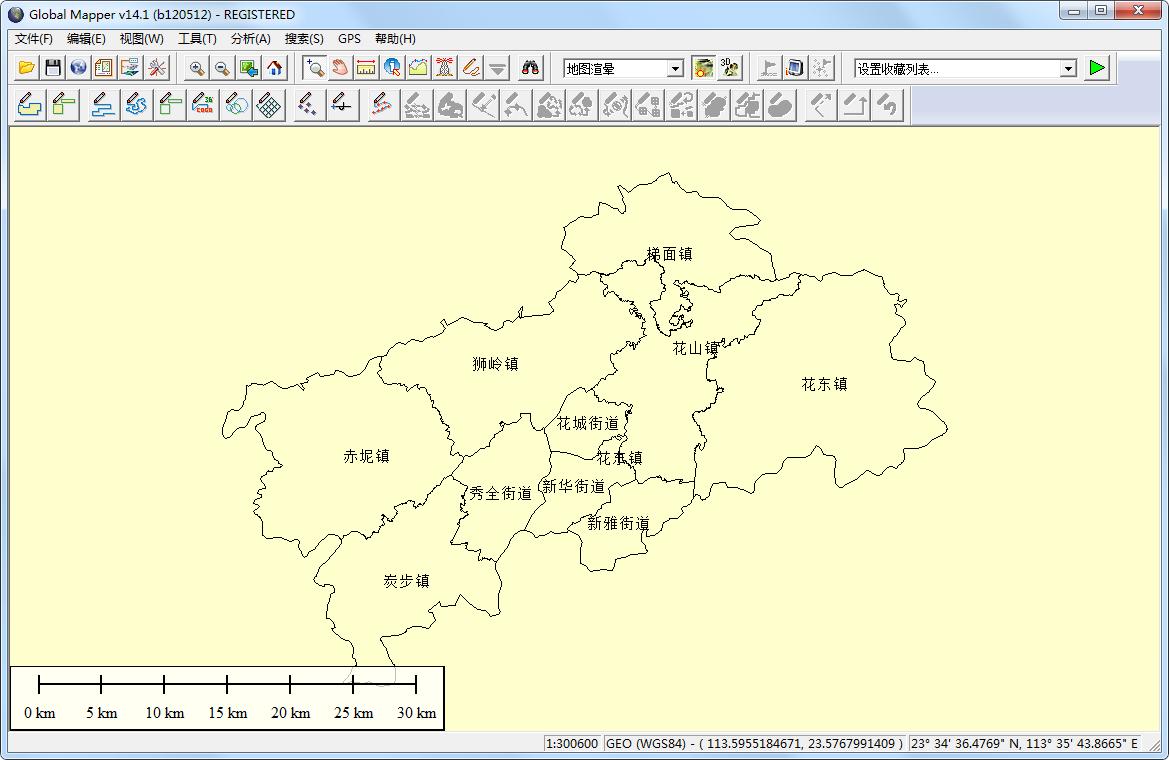1169x760 pixels.
Task: Click the 花东镇 region label on map
Action: click(x=824, y=384)
